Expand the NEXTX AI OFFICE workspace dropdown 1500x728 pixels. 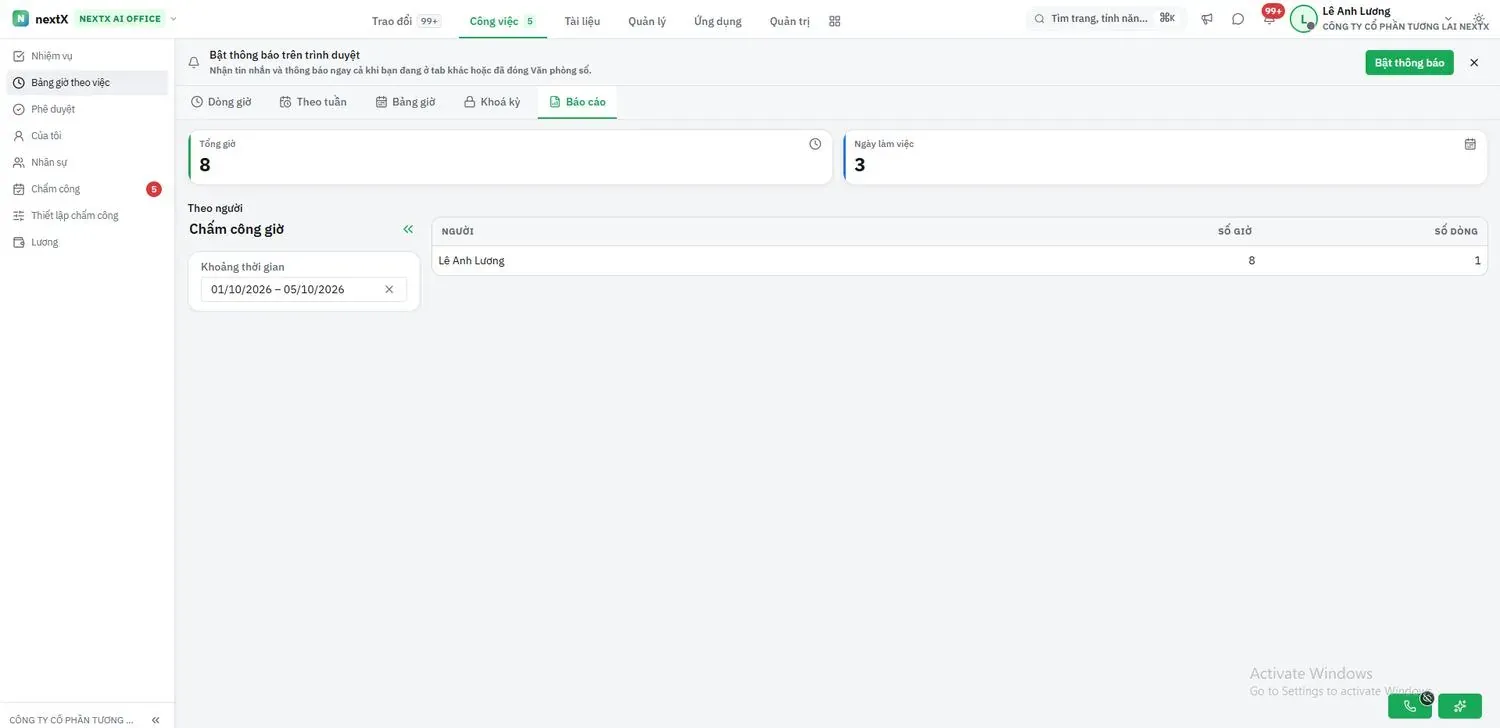(173, 19)
